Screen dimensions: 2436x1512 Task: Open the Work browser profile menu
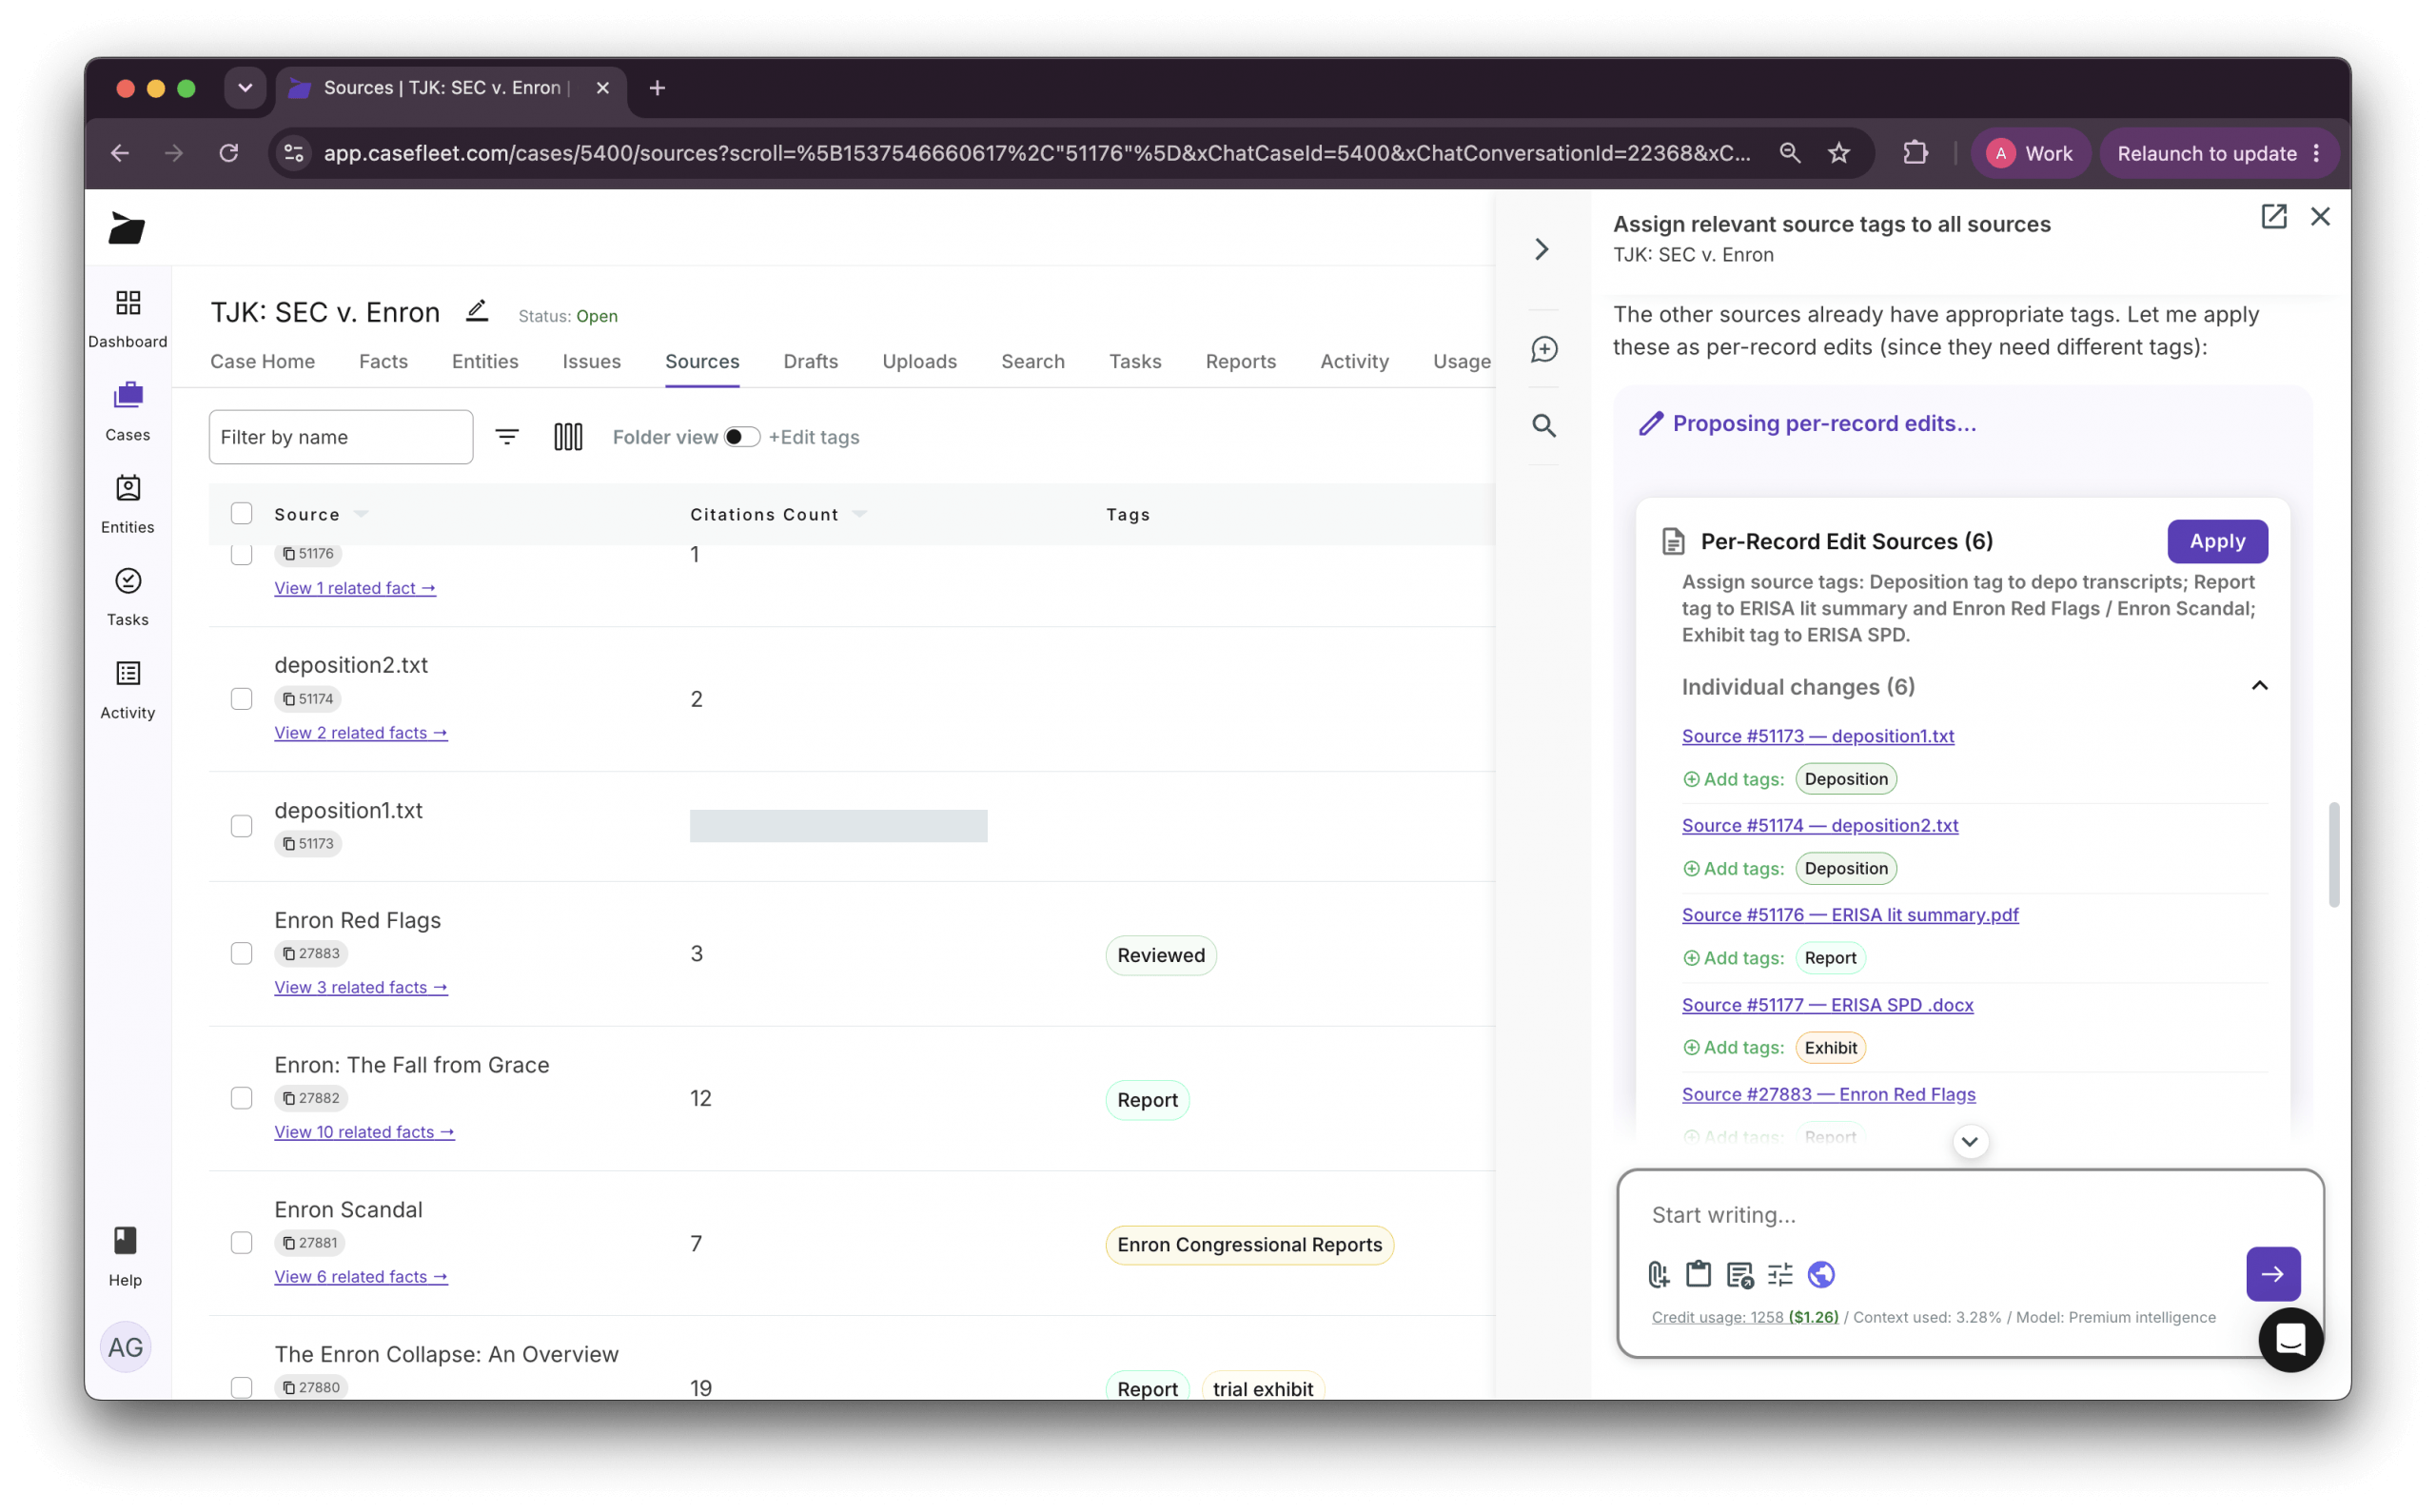pos(2030,153)
